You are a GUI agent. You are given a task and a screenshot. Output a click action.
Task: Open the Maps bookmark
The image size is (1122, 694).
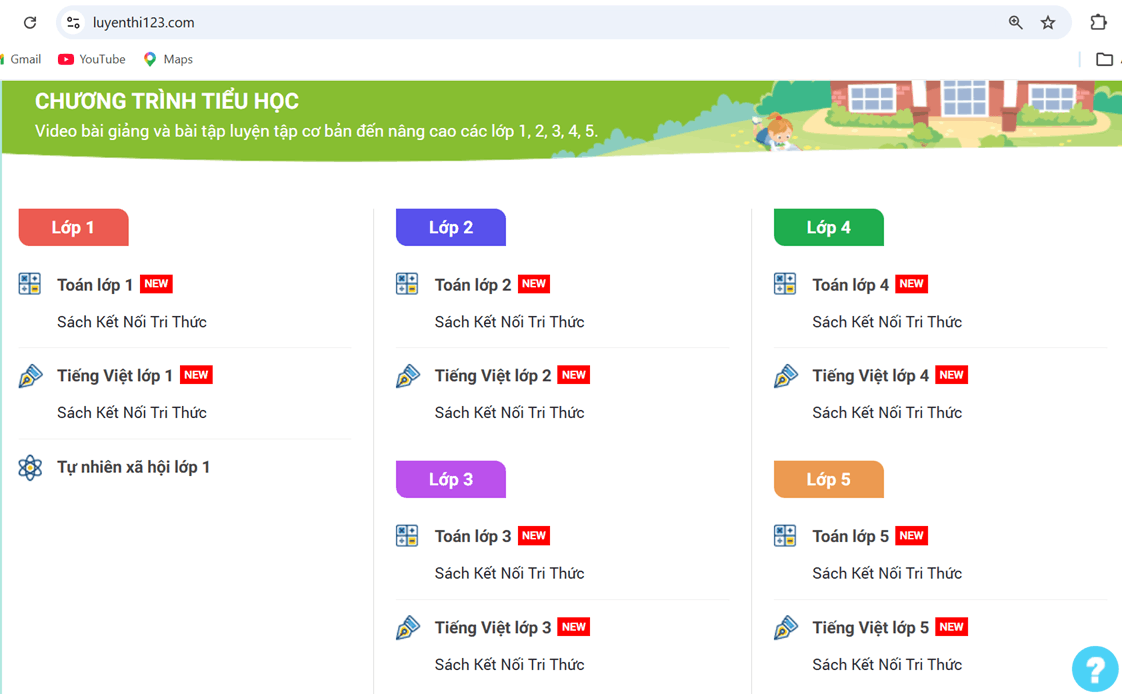(x=168, y=59)
